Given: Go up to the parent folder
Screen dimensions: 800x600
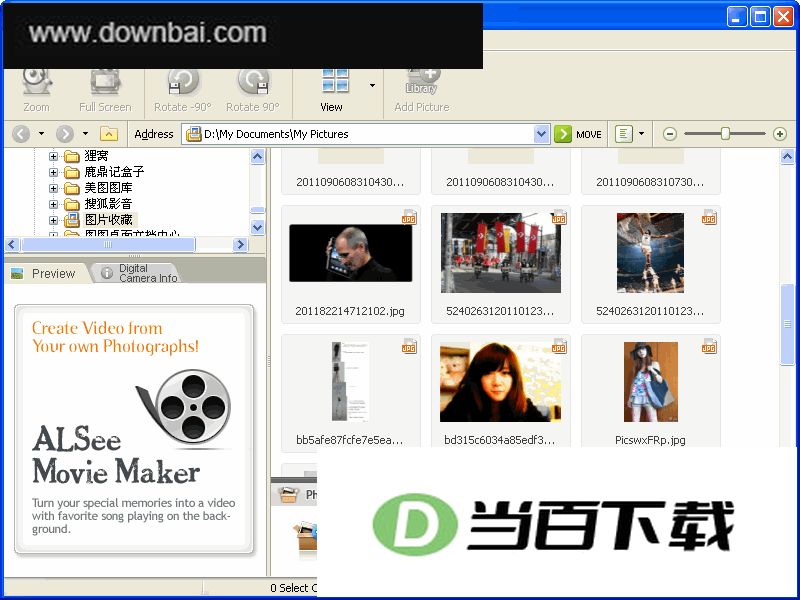Looking at the screenshot, I should pyautogui.click(x=109, y=134).
